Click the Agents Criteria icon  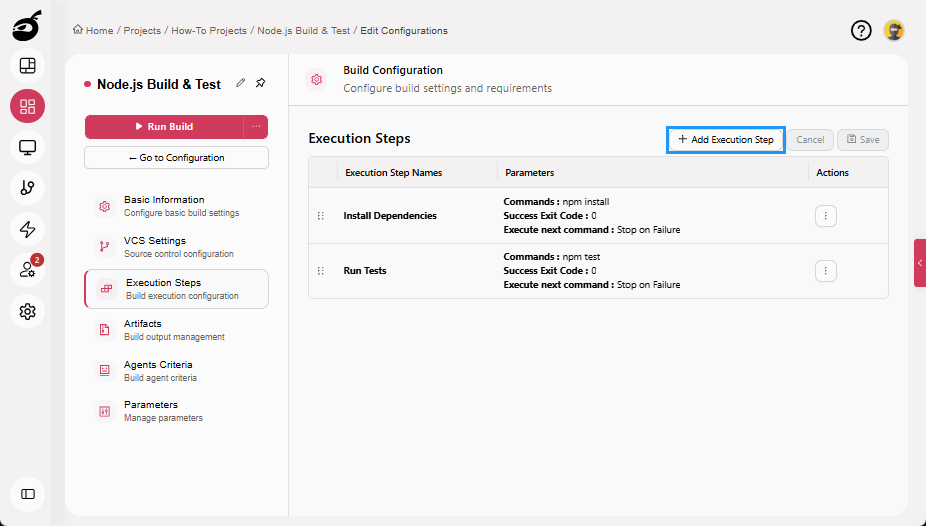click(x=105, y=370)
